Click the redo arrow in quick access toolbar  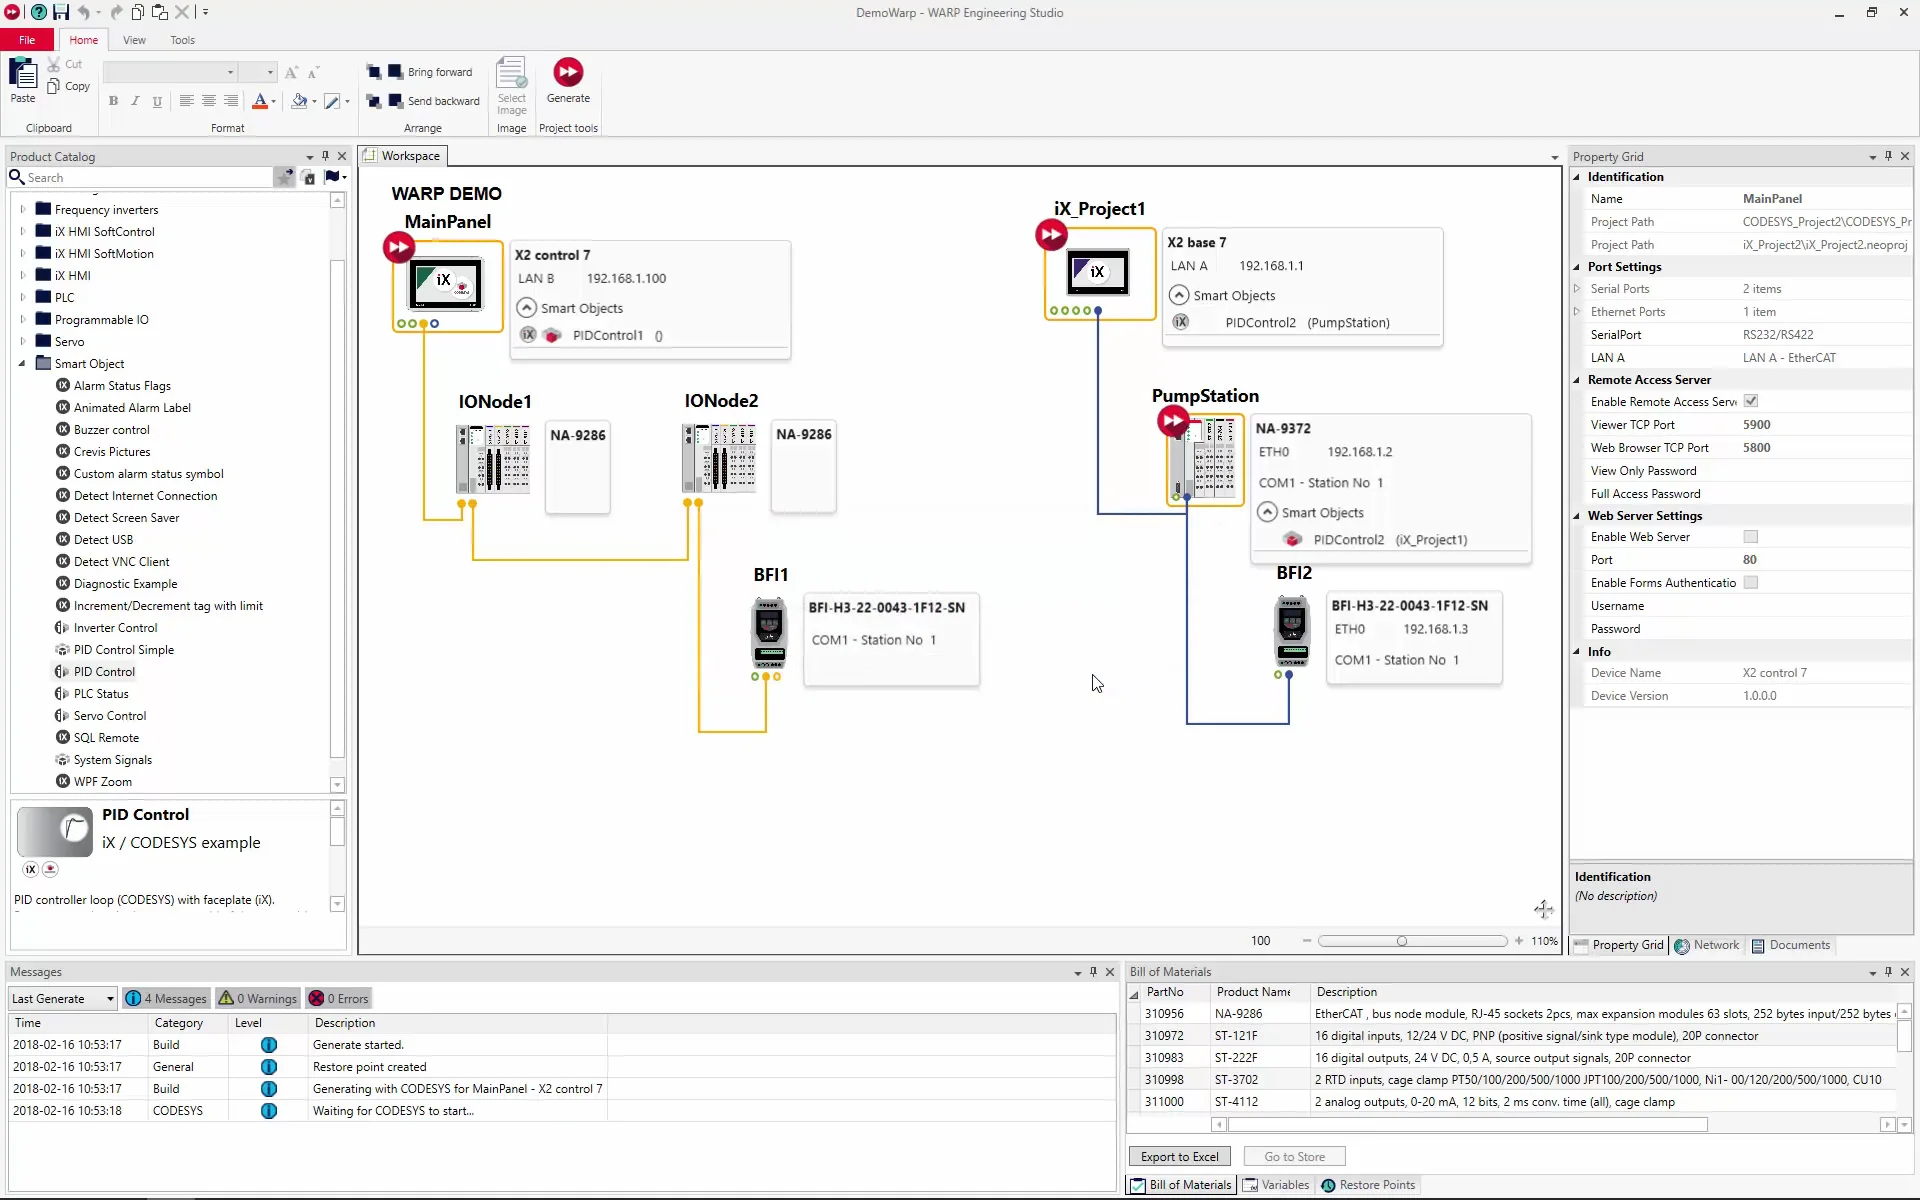click(116, 12)
